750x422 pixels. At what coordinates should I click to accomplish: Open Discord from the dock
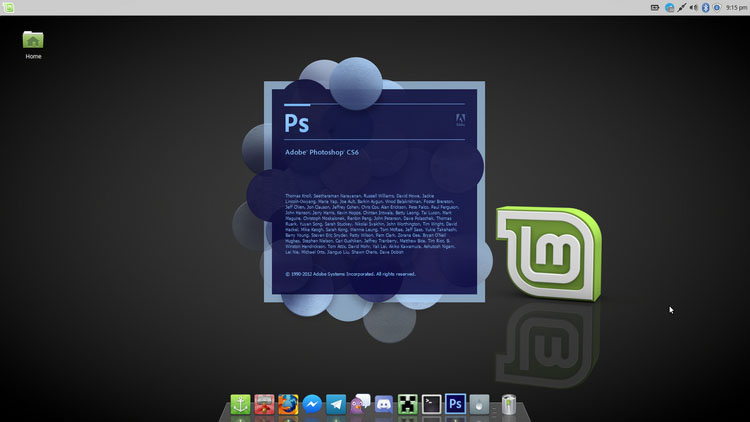pyautogui.click(x=384, y=404)
